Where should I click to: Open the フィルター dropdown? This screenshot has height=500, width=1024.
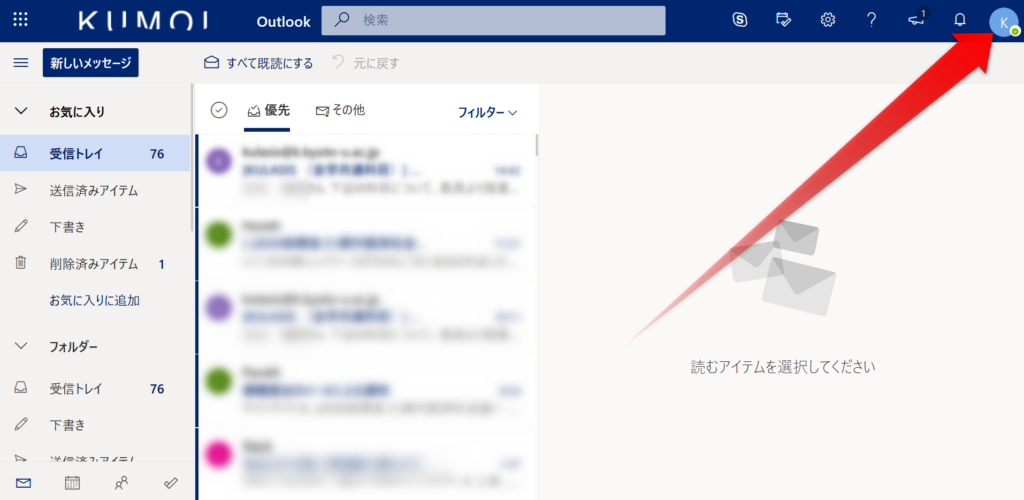[x=487, y=112]
